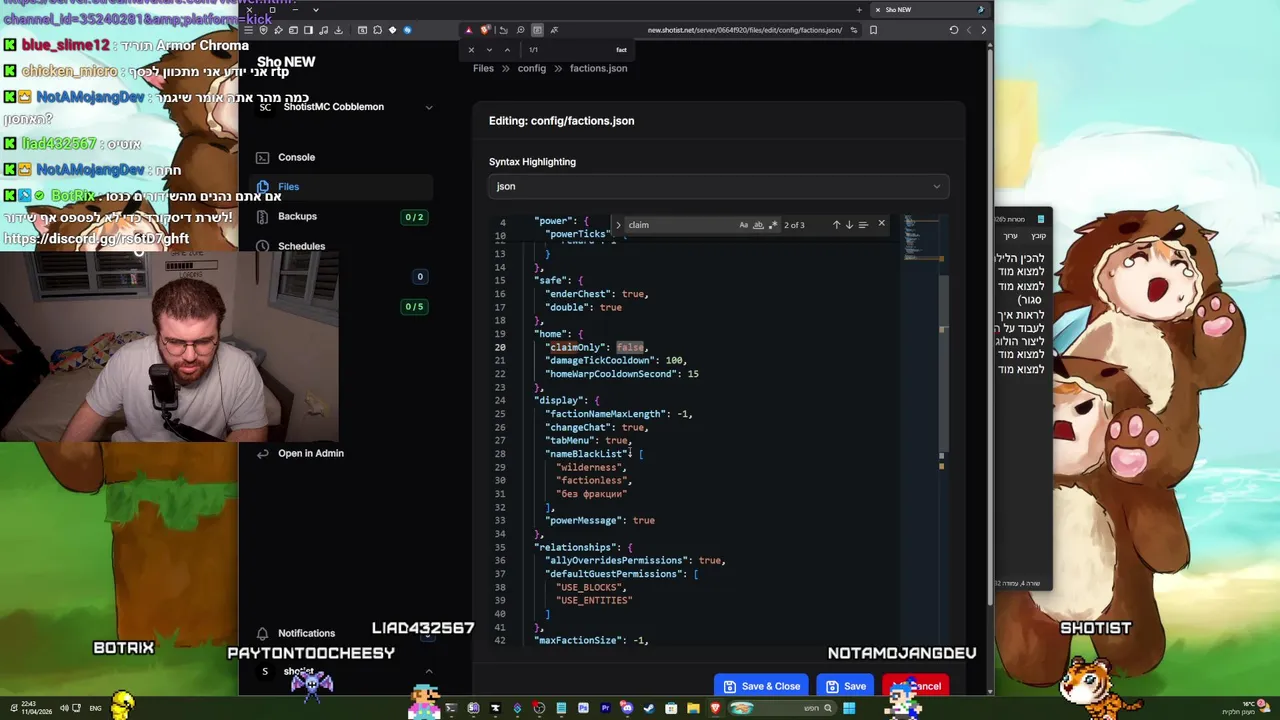Close the editor find widget
The width and height of the screenshot is (1280, 720).
click(x=881, y=224)
